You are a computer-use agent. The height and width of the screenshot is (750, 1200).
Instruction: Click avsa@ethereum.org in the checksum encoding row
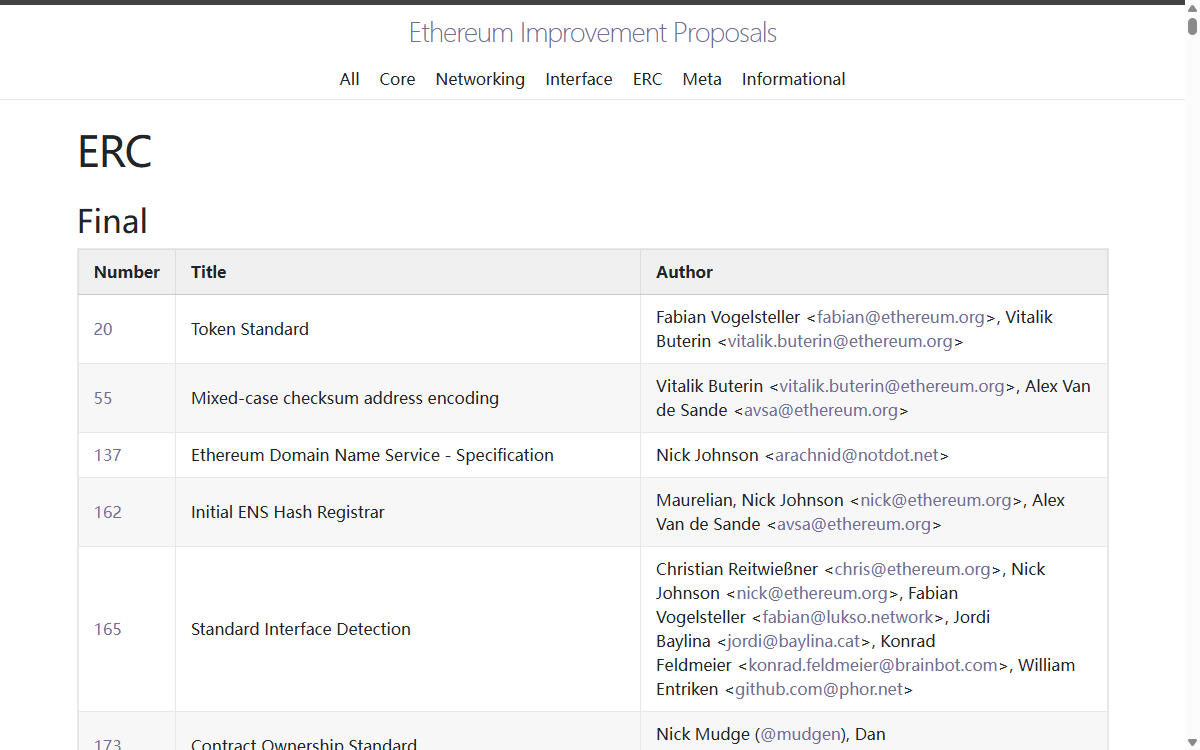pos(821,410)
